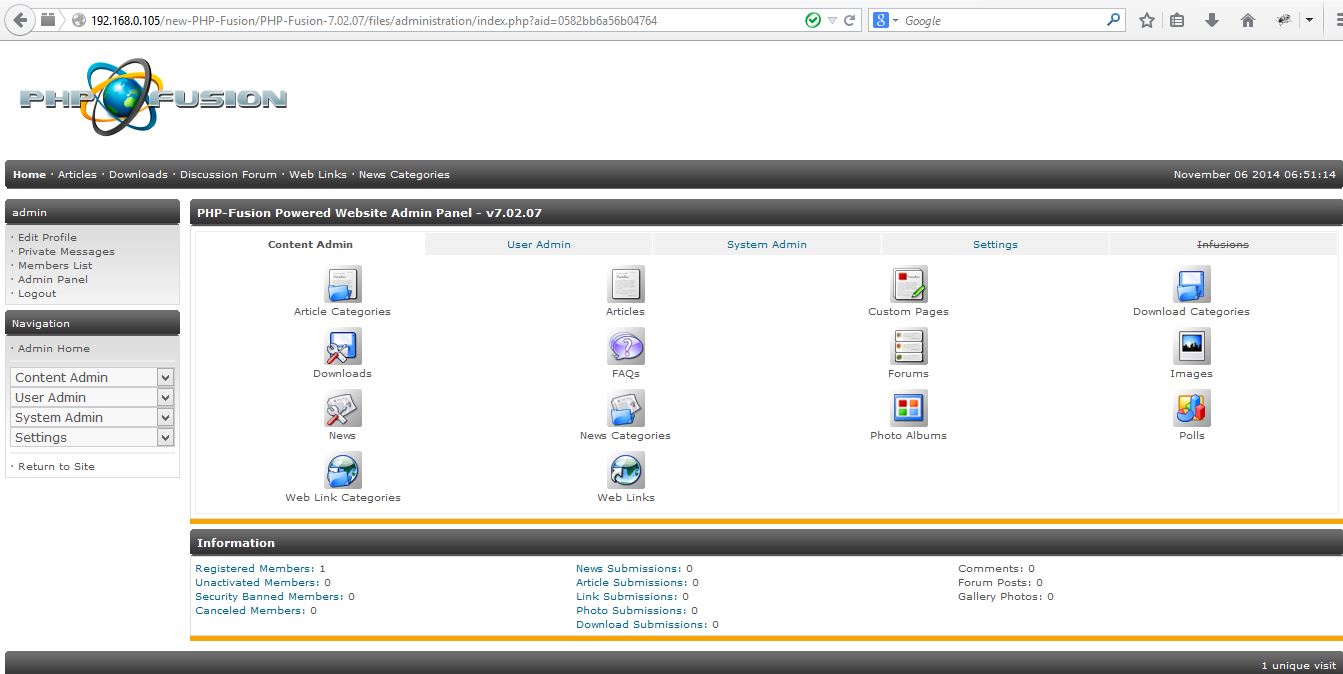The width and height of the screenshot is (1343, 674).
Task: Open the Polls icon
Action: click(x=1192, y=408)
